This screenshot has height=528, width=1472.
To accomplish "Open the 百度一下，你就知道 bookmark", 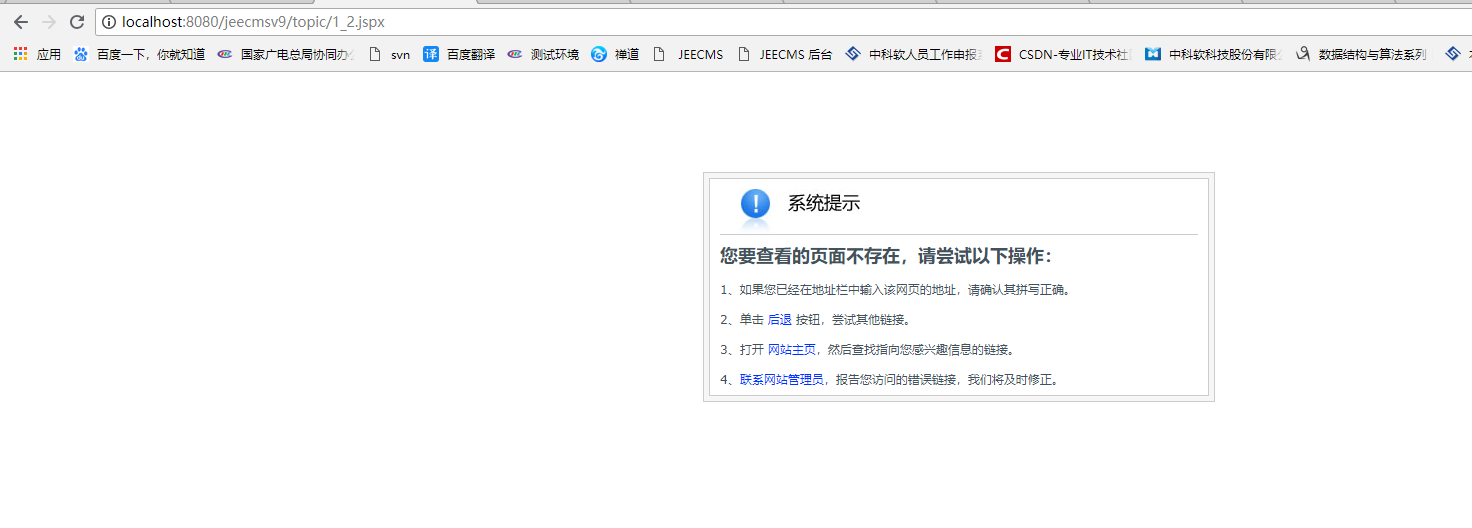I will 139,54.
